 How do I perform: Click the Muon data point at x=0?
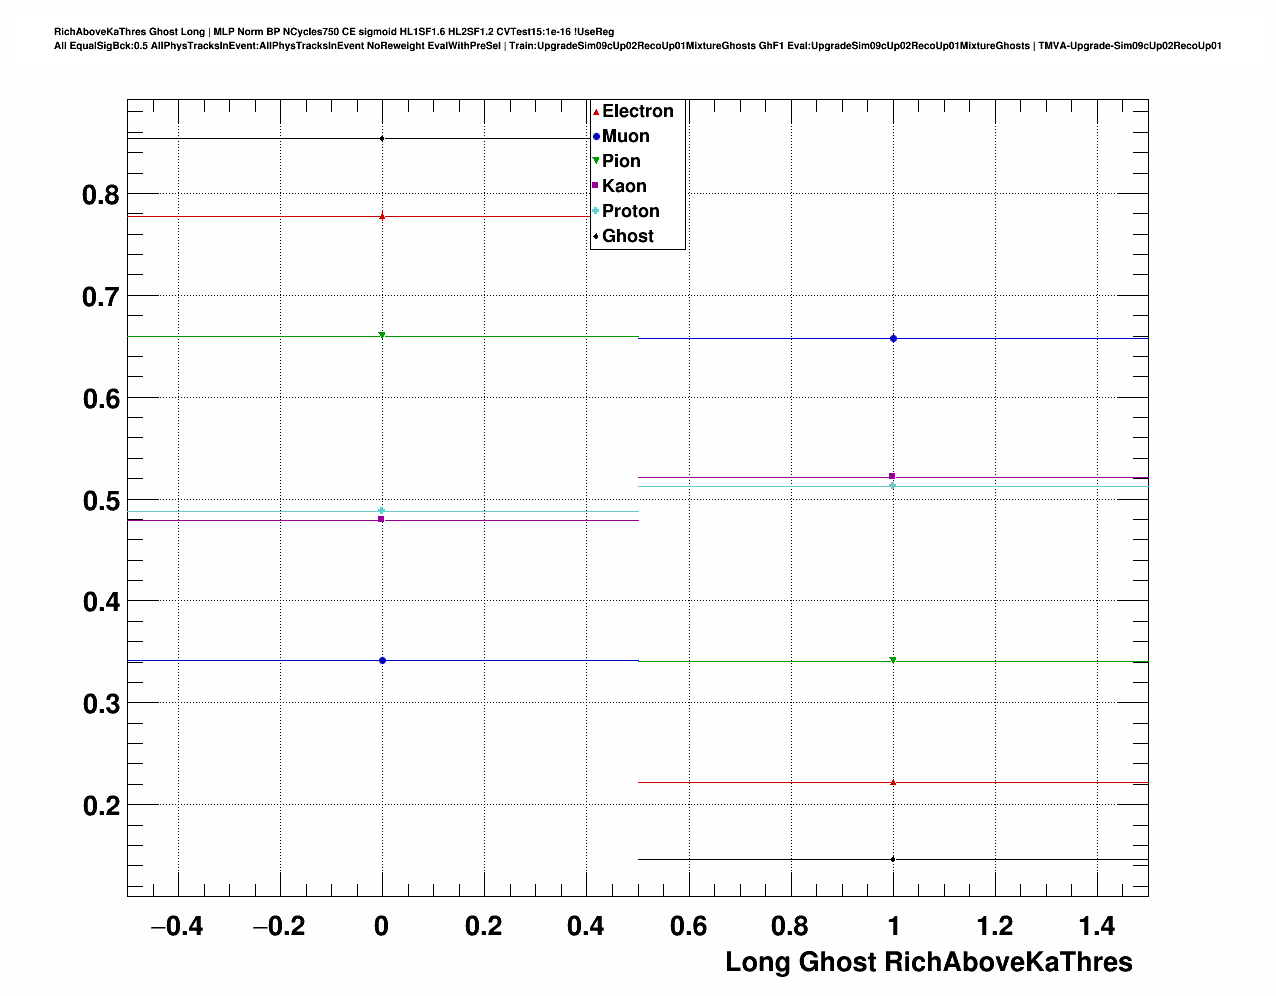pyautogui.click(x=382, y=661)
